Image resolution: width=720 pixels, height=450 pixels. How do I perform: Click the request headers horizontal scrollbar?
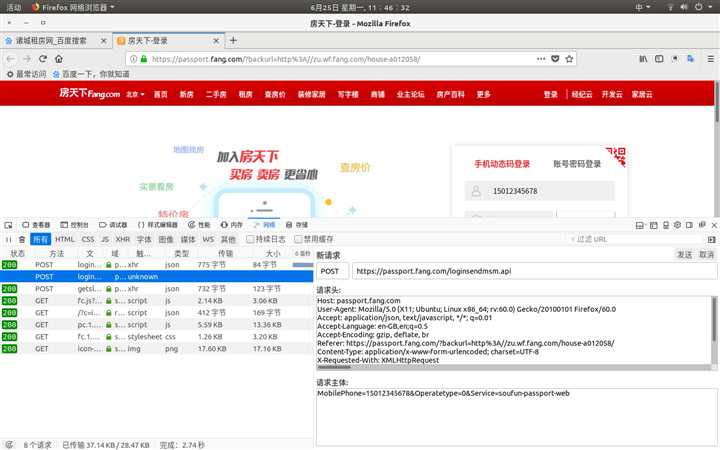point(334,368)
